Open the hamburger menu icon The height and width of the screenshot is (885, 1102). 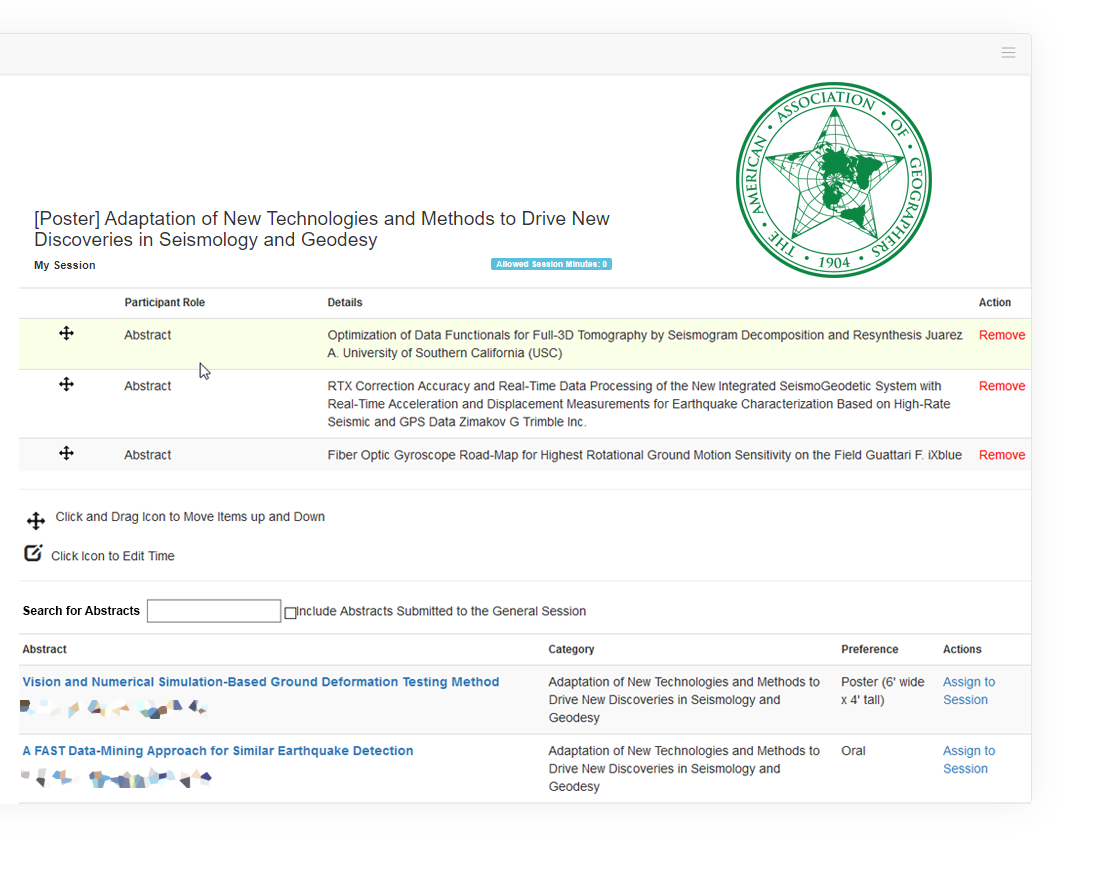point(1008,53)
